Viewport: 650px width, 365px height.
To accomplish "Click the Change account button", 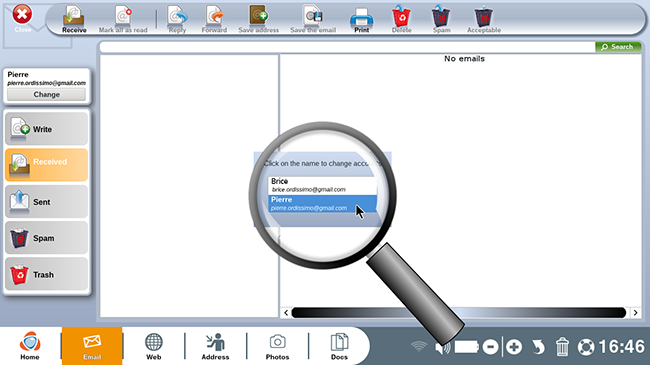I will (46, 95).
